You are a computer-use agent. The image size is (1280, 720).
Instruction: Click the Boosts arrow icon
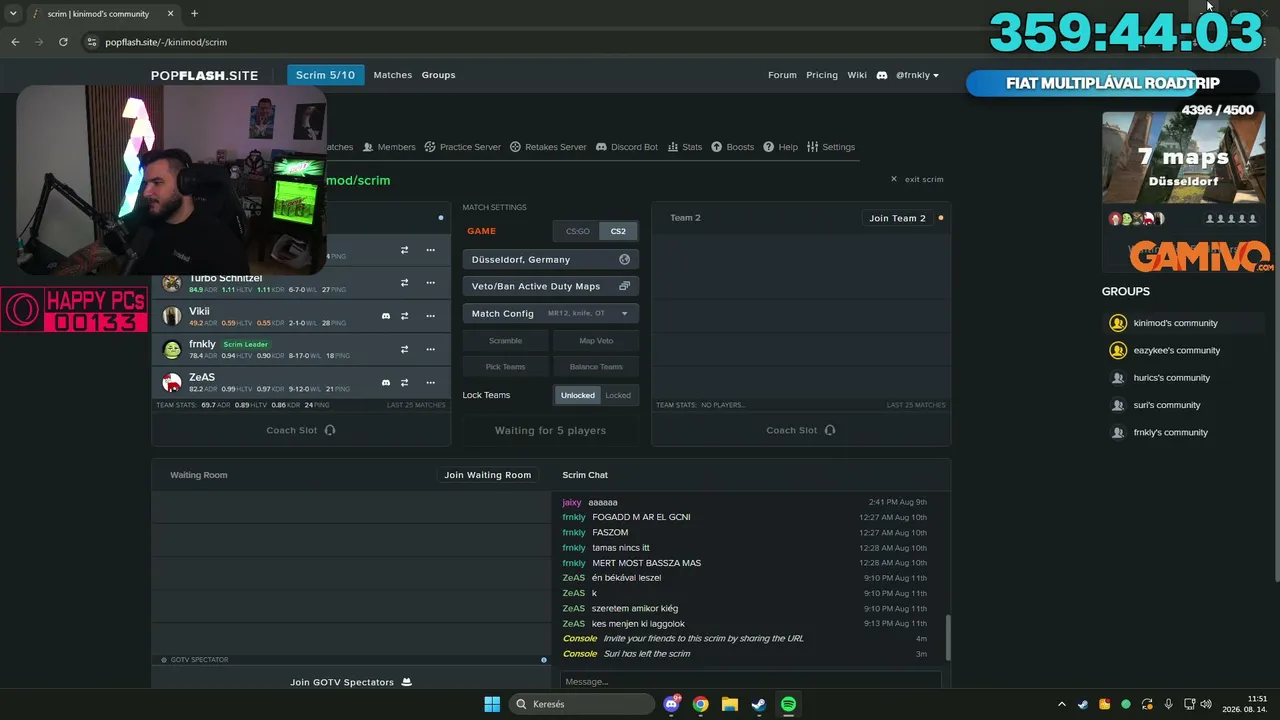pos(717,147)
